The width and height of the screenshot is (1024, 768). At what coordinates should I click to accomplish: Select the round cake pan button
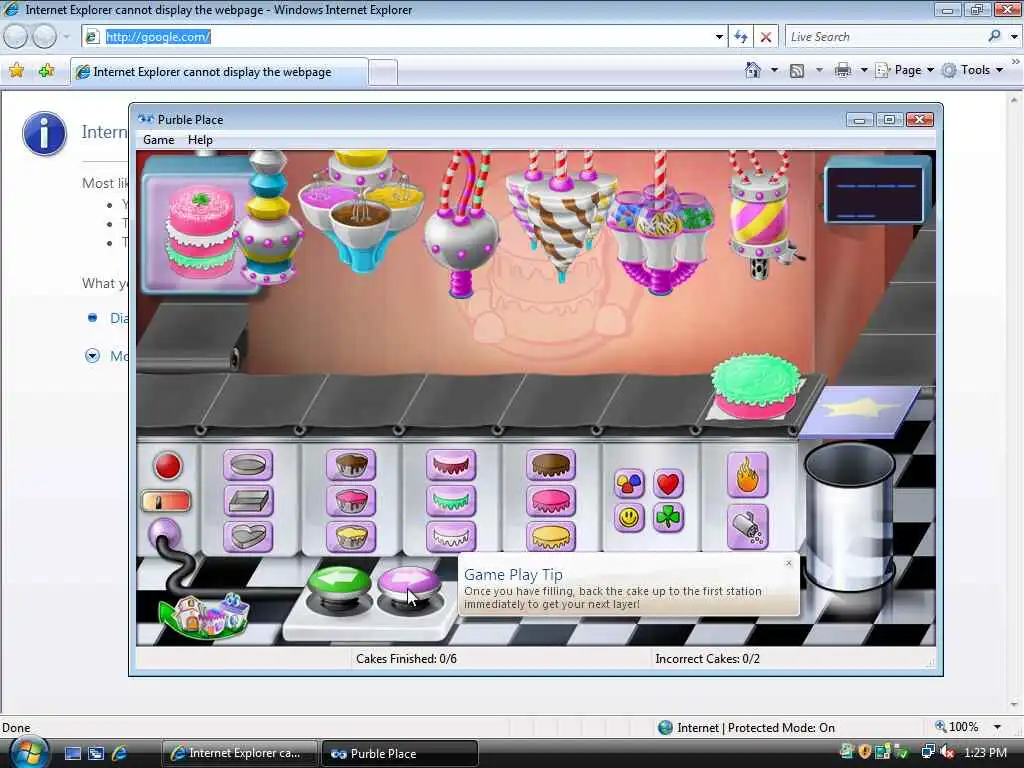point(248,465)
